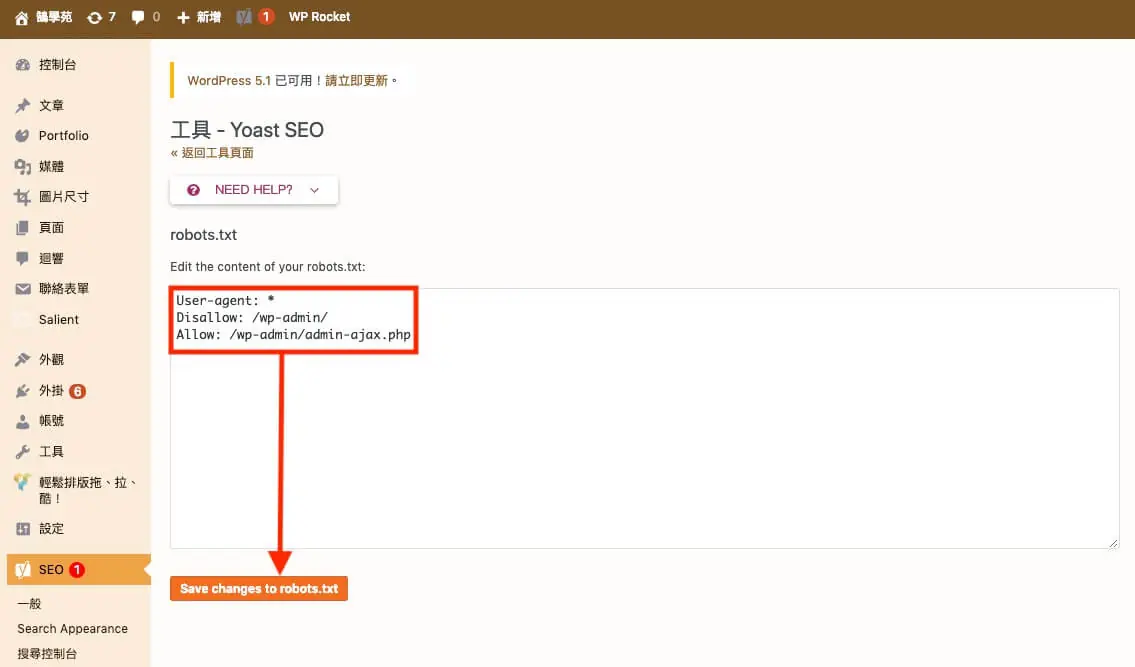Click the pages icon in sidebar
This screenshot has height=667, width=1135.
(x=22, y=227)
